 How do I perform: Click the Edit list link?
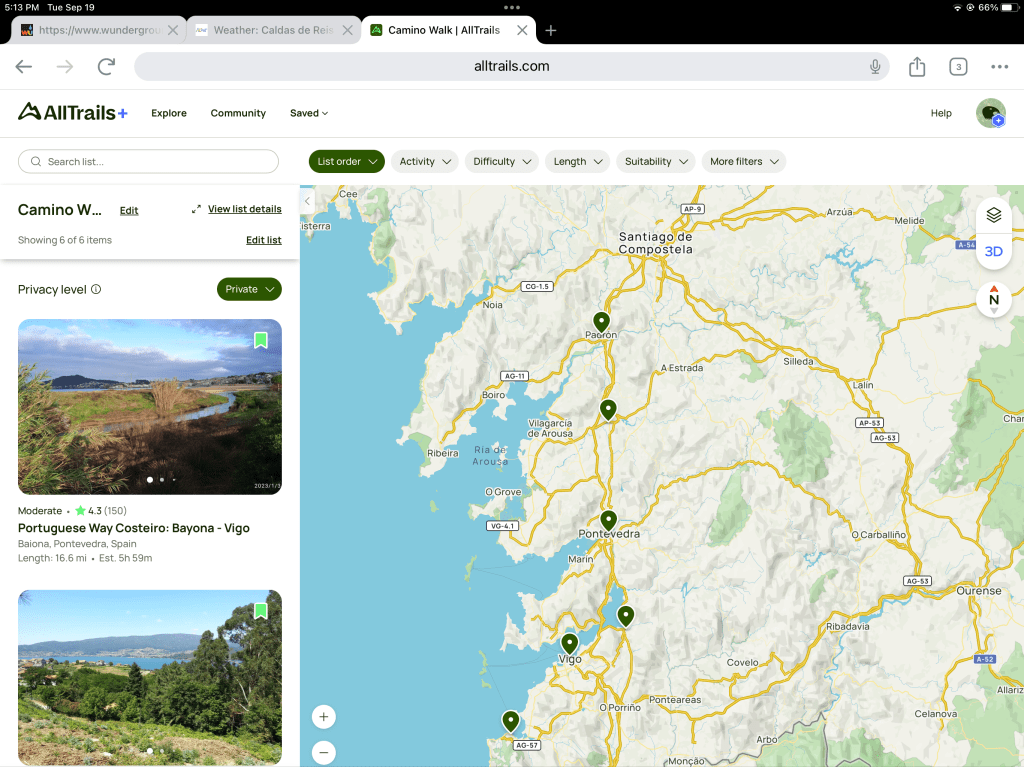coord(264,240)
